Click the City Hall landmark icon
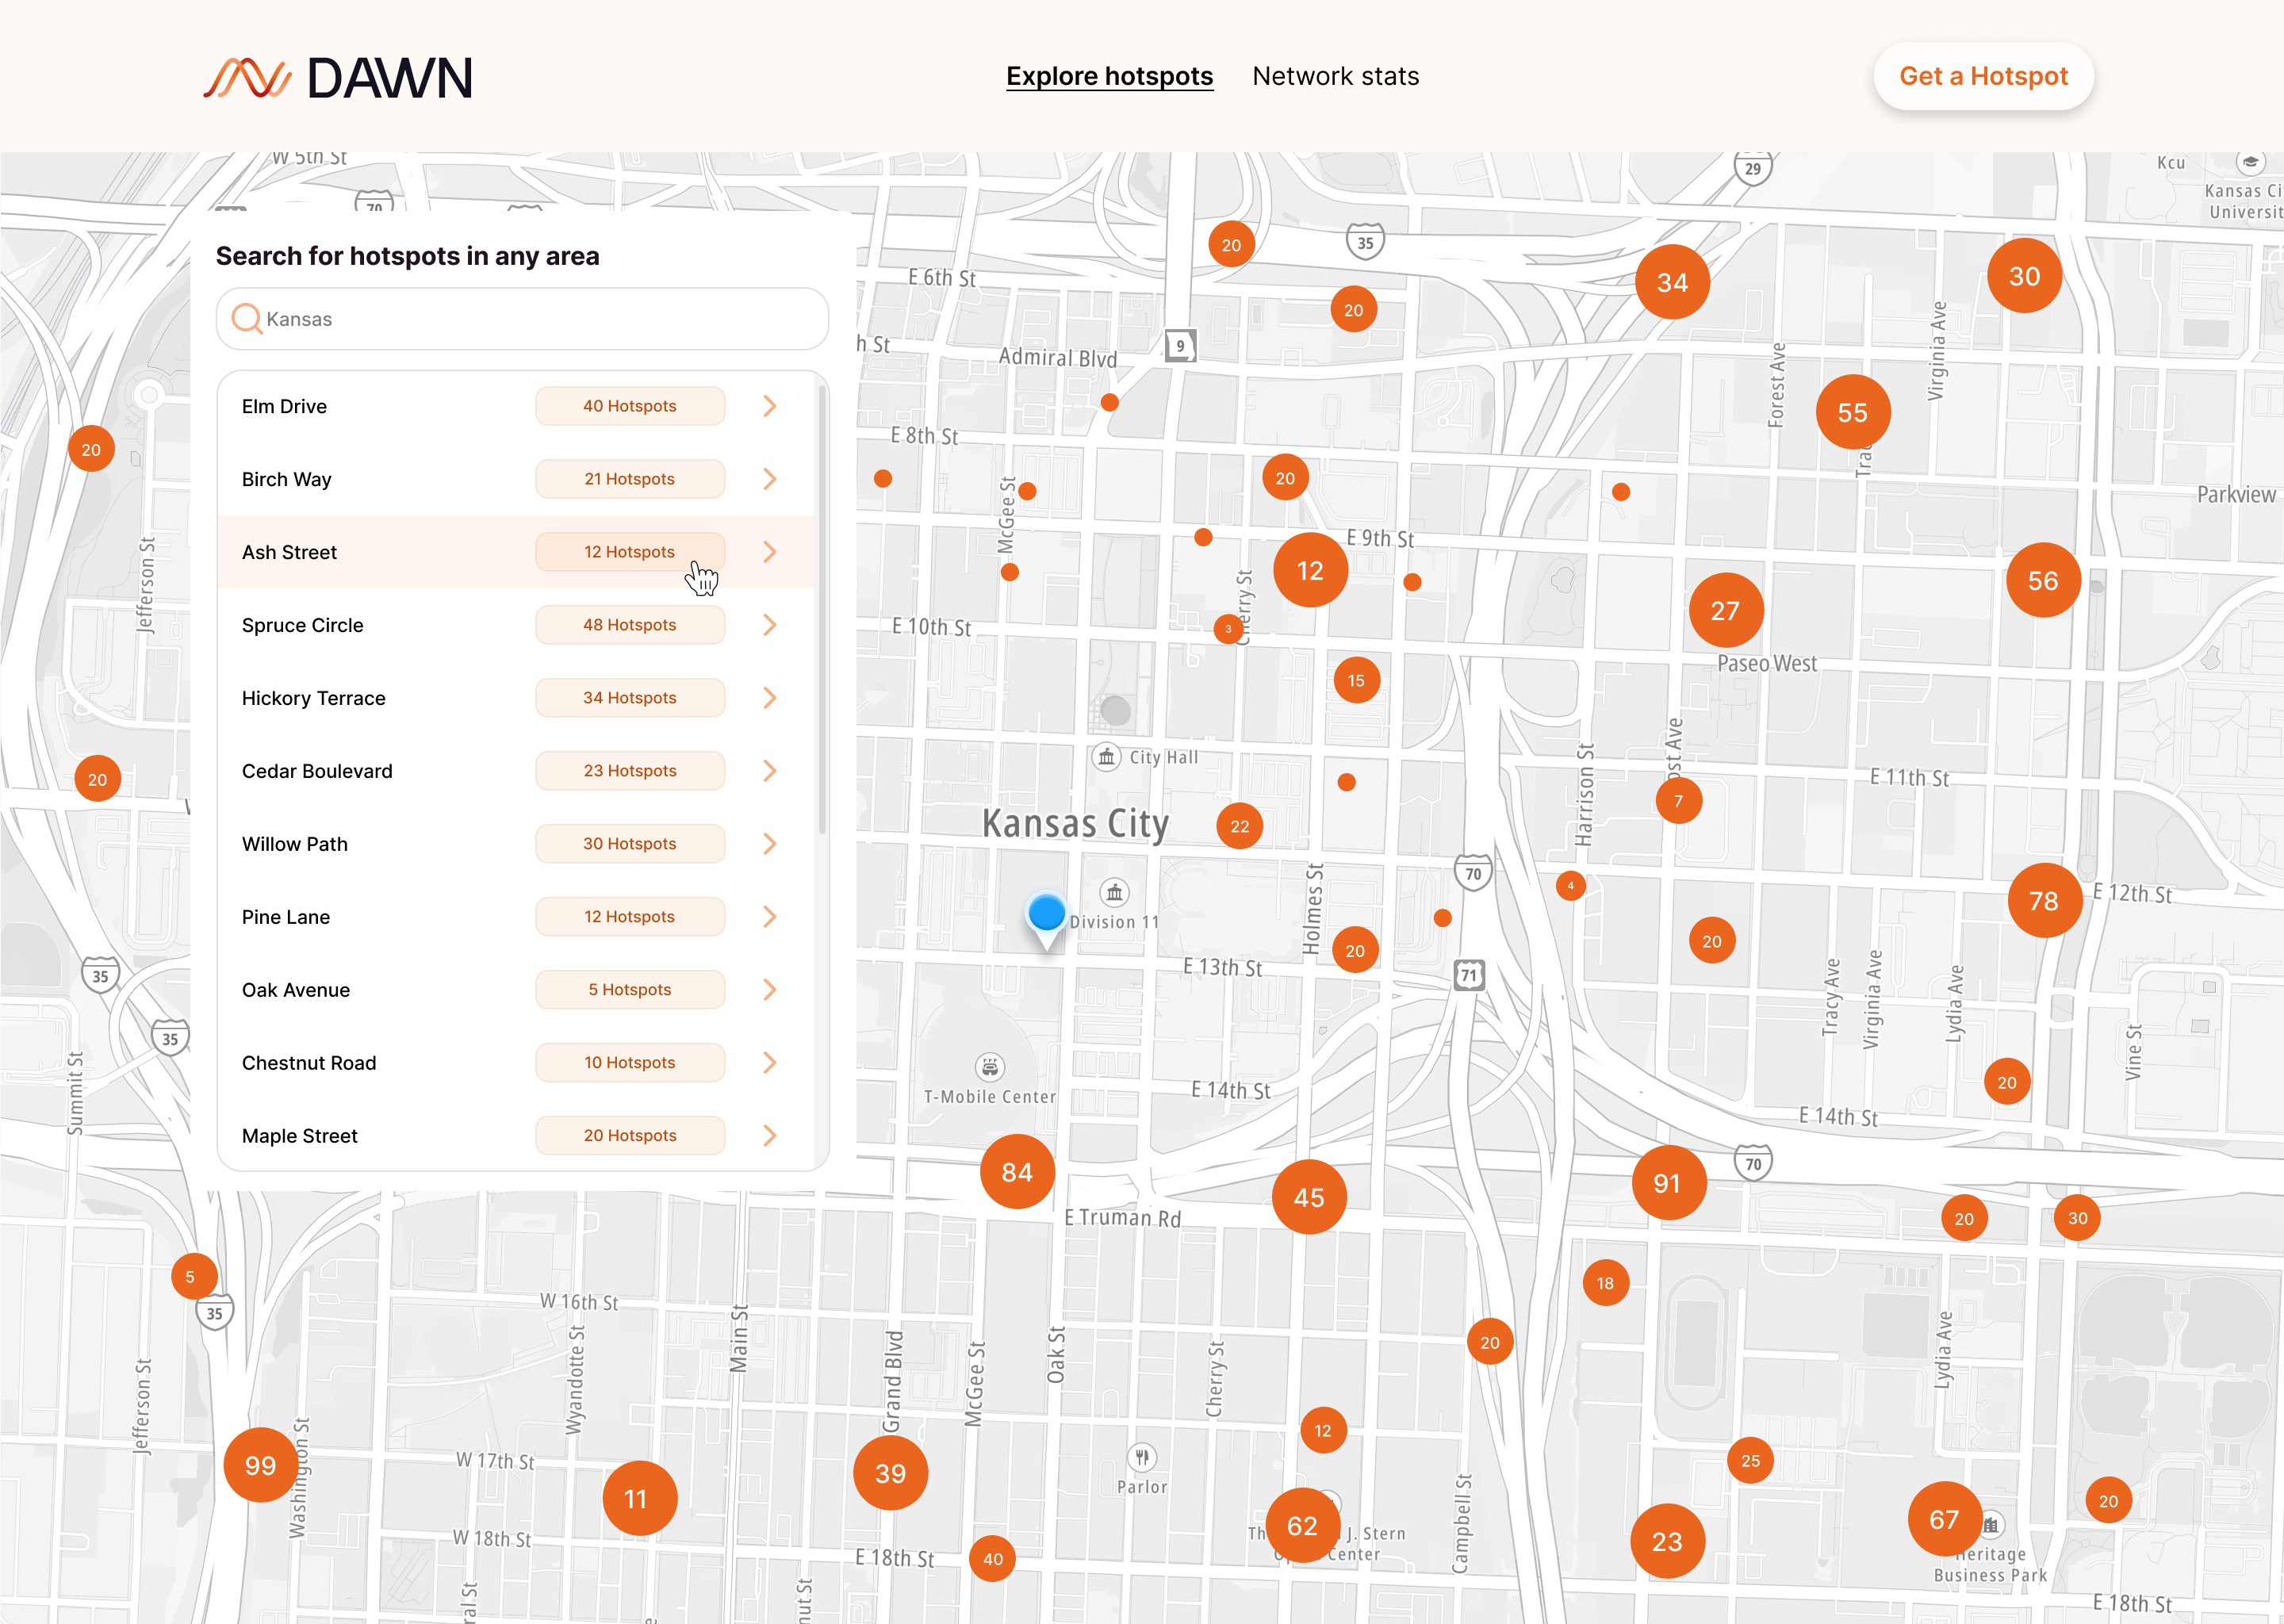 coord(1106,757)
